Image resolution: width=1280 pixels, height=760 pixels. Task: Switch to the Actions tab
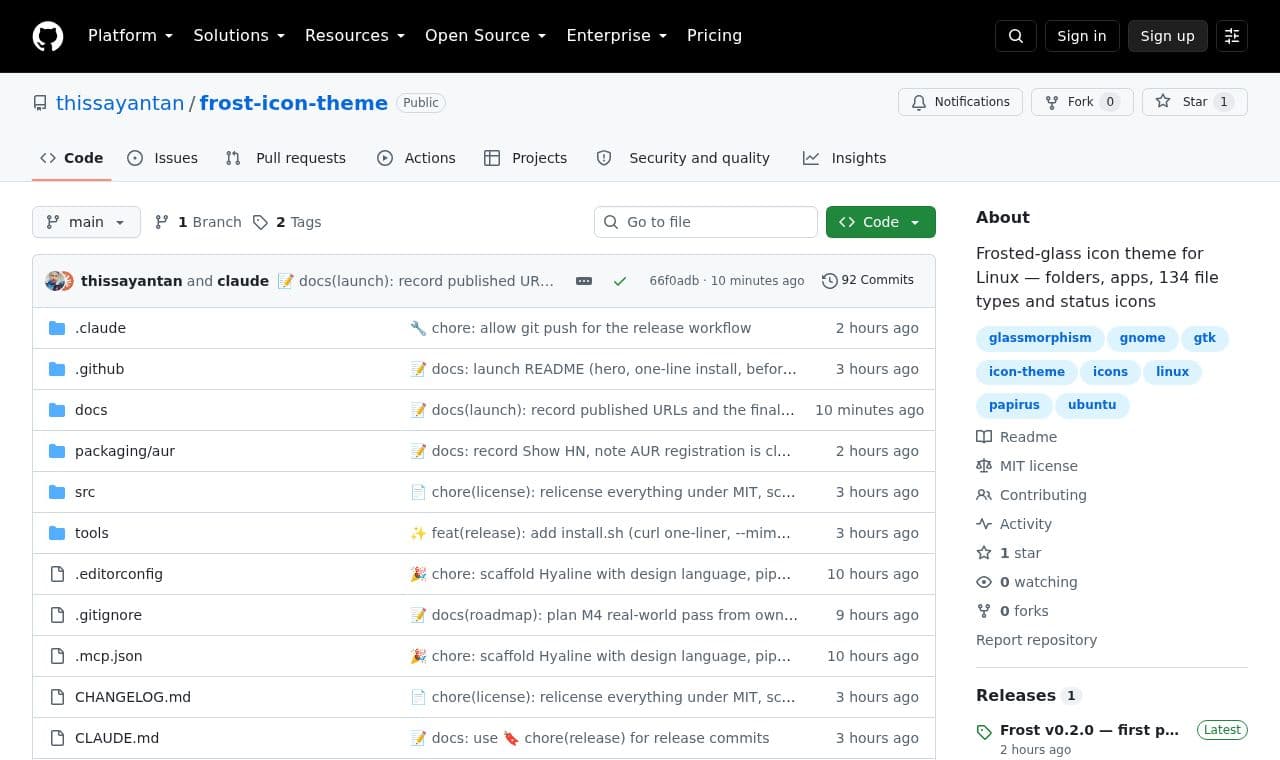pos(416,158)
